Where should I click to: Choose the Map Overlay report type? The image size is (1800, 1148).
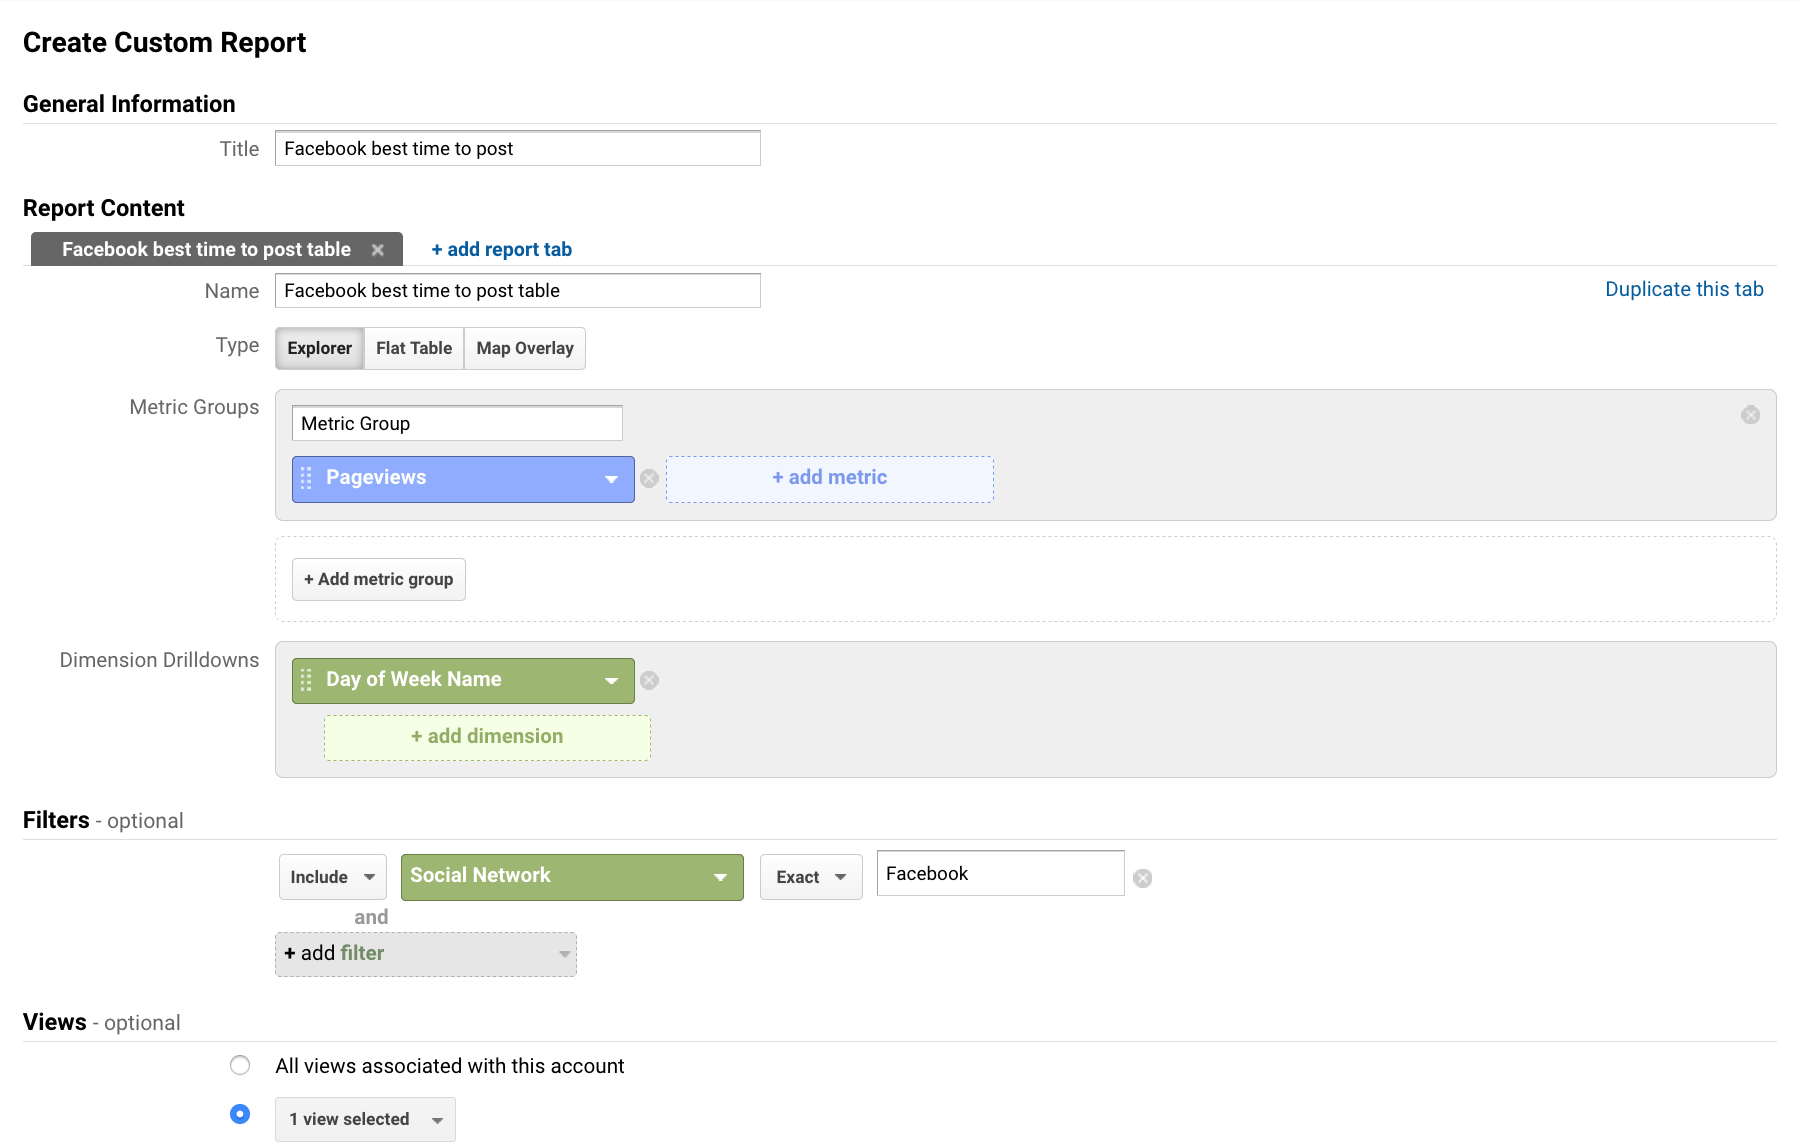(525, 348)
